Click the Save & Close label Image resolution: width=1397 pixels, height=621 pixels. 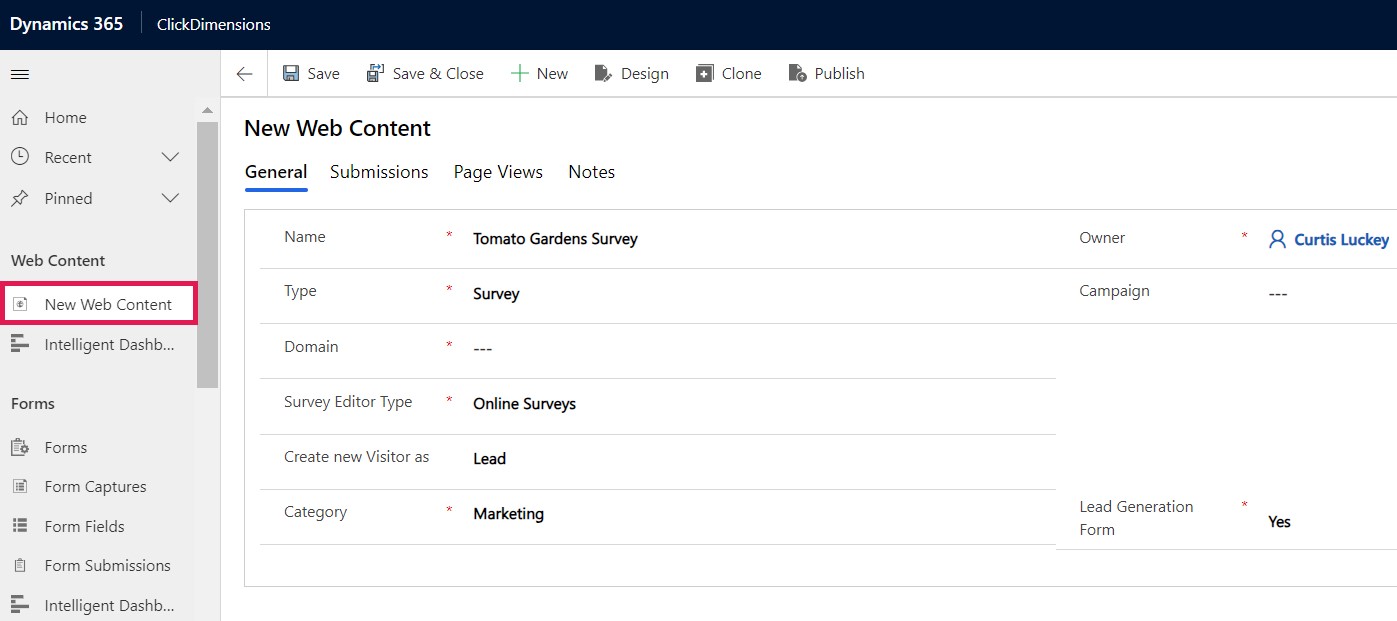pyautogui.click(x=438, y=74)
